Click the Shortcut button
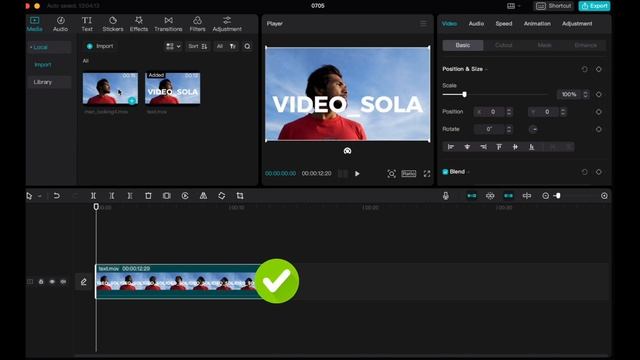 point(553,6)
